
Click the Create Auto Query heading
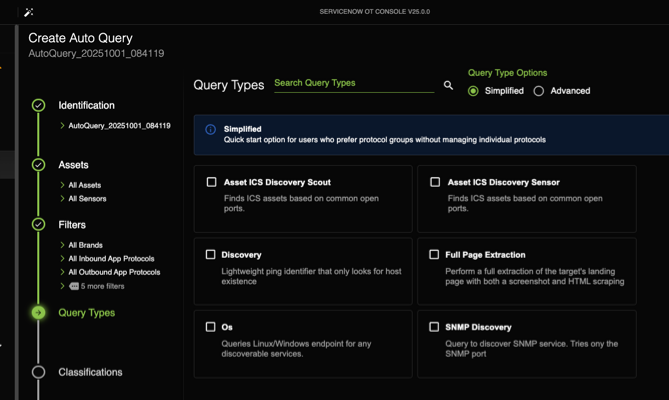[x=80, y=38]
